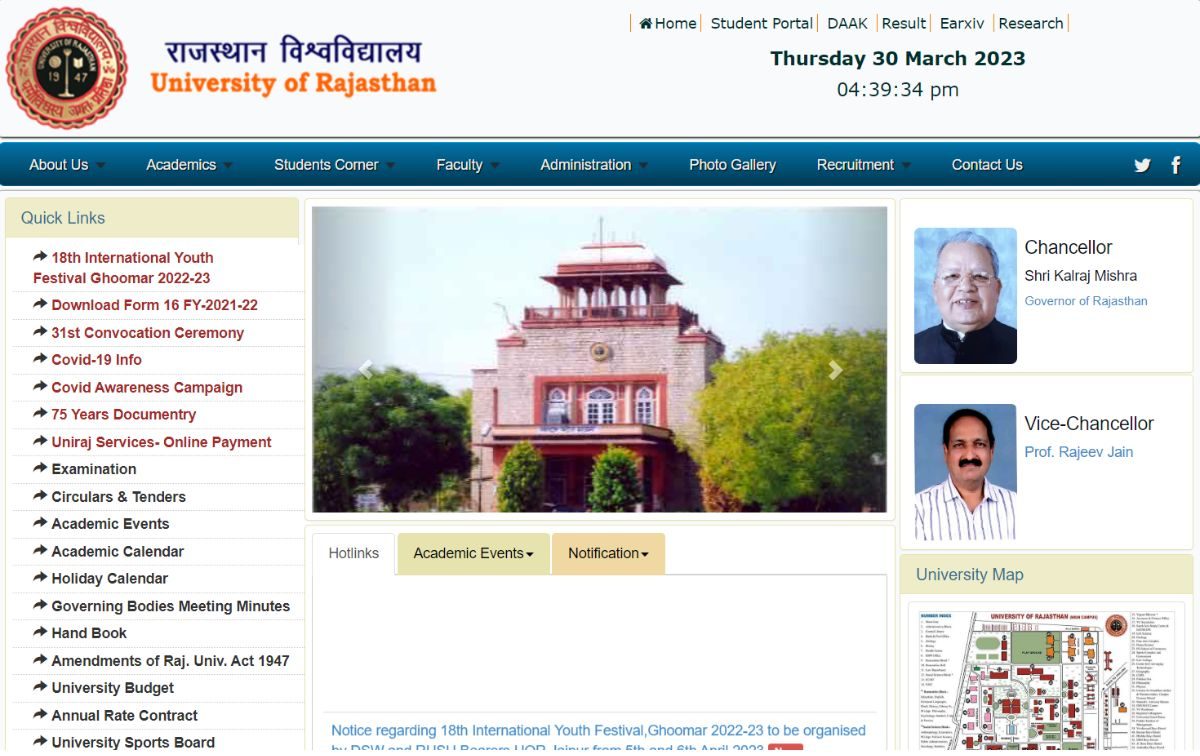Click the Shri Kalraj Mishra name text

pyautogui.click(x=1080, y=276)
